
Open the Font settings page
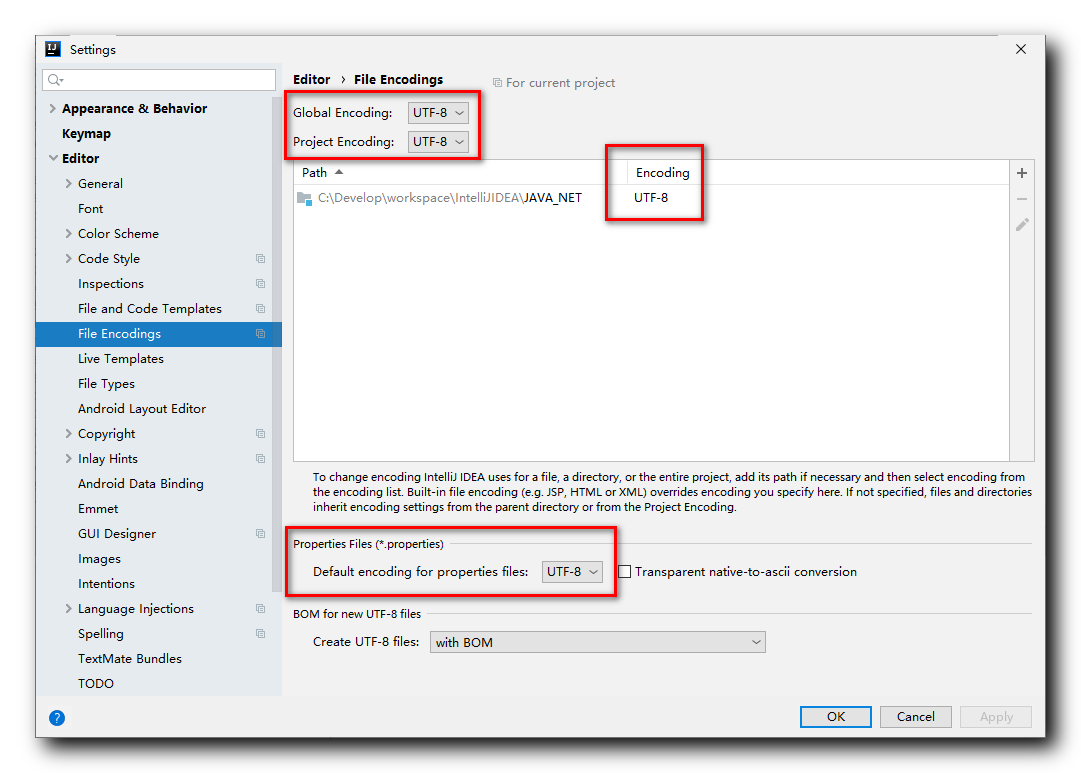[x=90, y=208]
